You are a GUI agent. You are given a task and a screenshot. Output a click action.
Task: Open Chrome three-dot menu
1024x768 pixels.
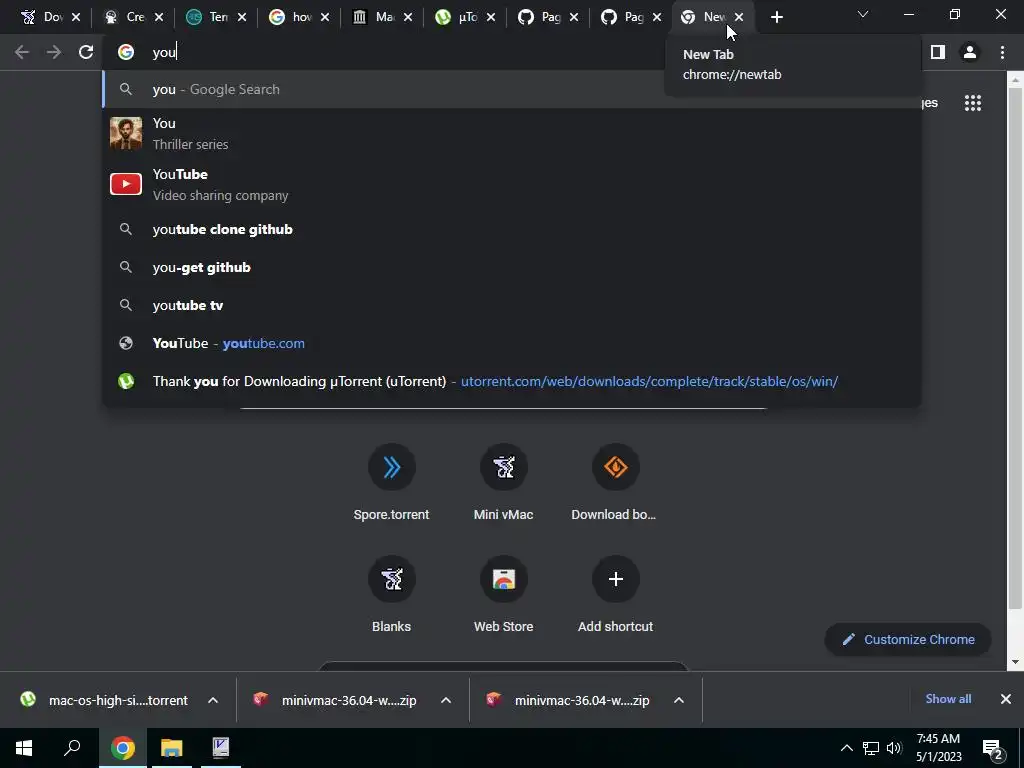click(1002, 52)
